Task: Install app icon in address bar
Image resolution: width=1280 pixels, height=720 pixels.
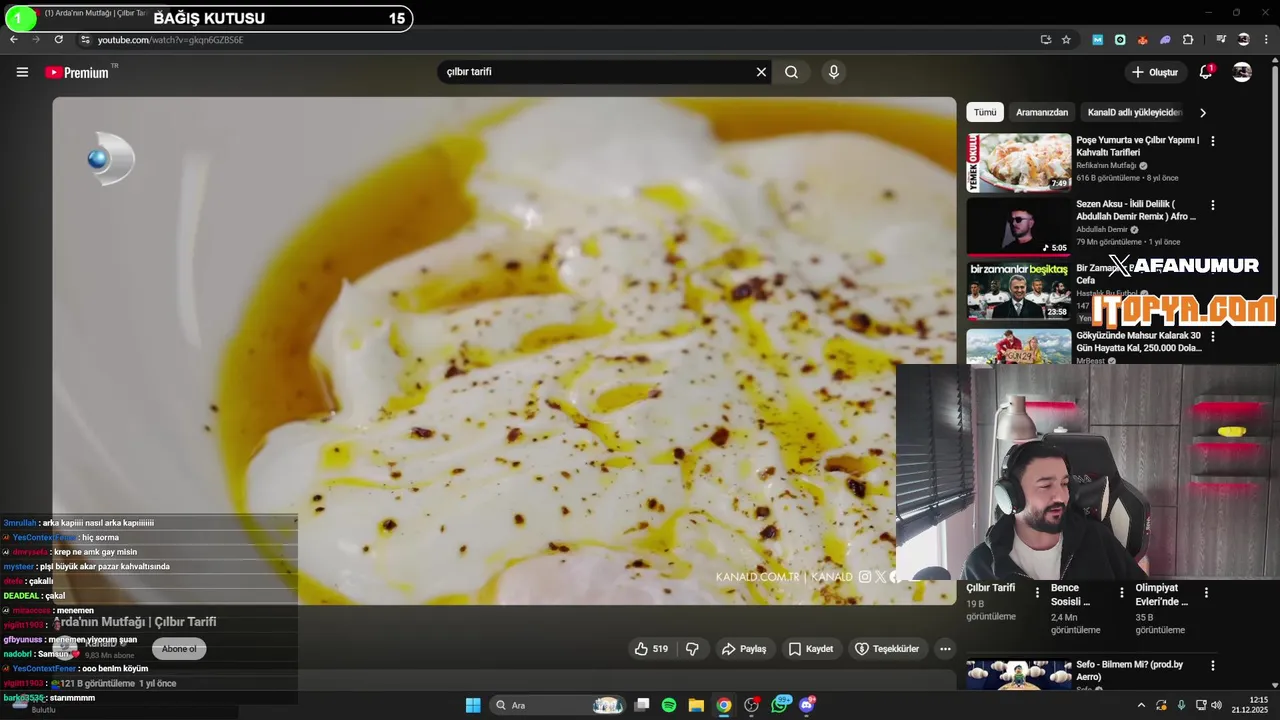Action: click(x=1045, y=40)
